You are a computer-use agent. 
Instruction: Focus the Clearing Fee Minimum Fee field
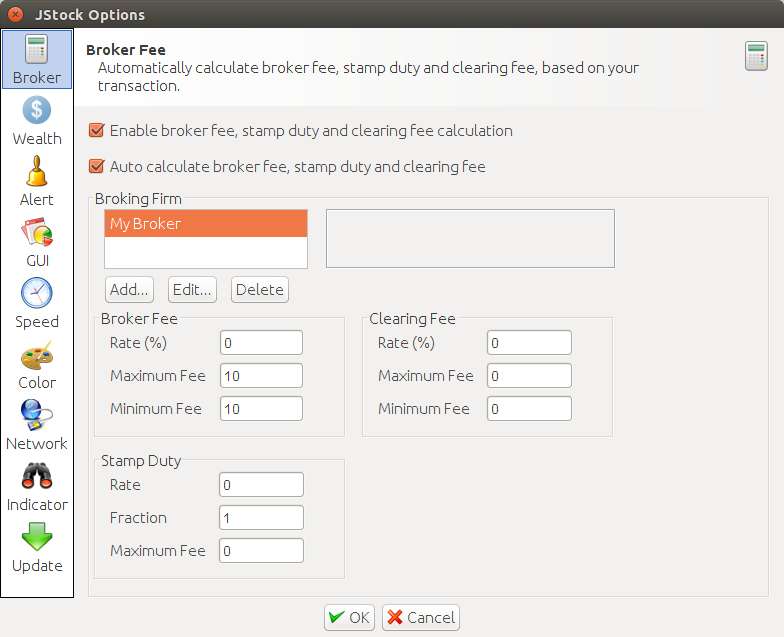529,408
